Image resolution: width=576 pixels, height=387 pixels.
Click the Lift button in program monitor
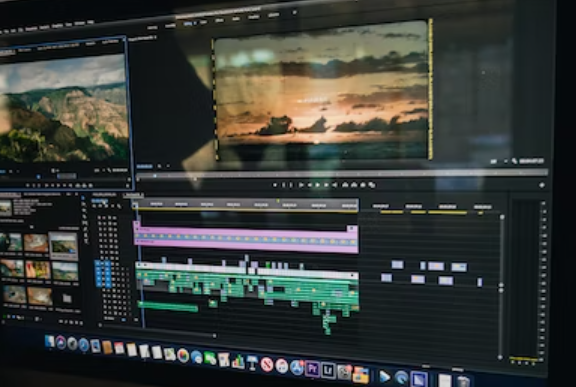[345, 185]
